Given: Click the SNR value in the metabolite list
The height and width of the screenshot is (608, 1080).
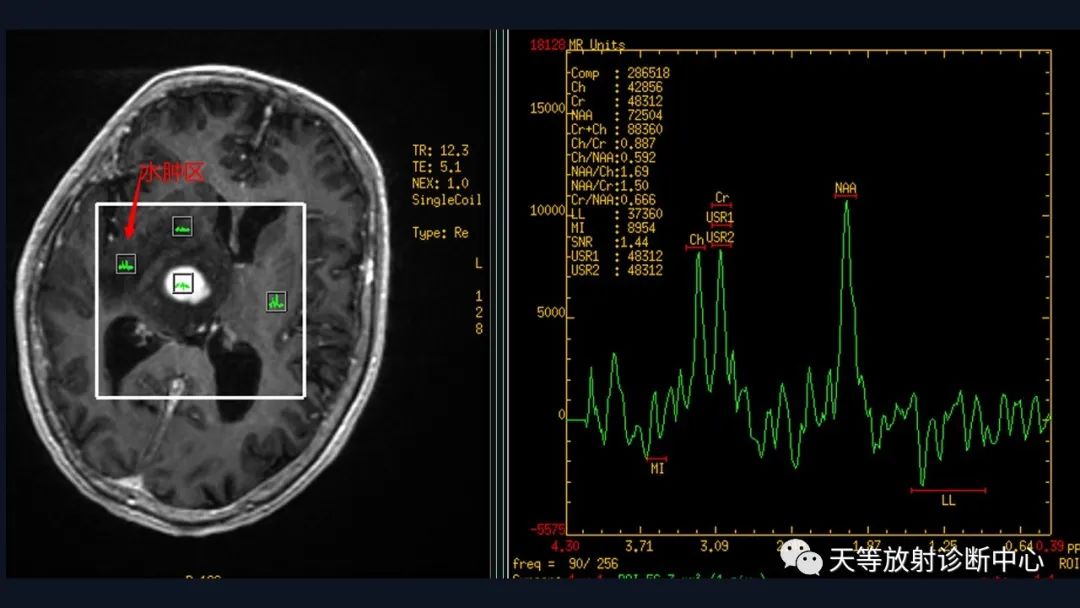Looking at the screenshot, I should click(603, 242).
